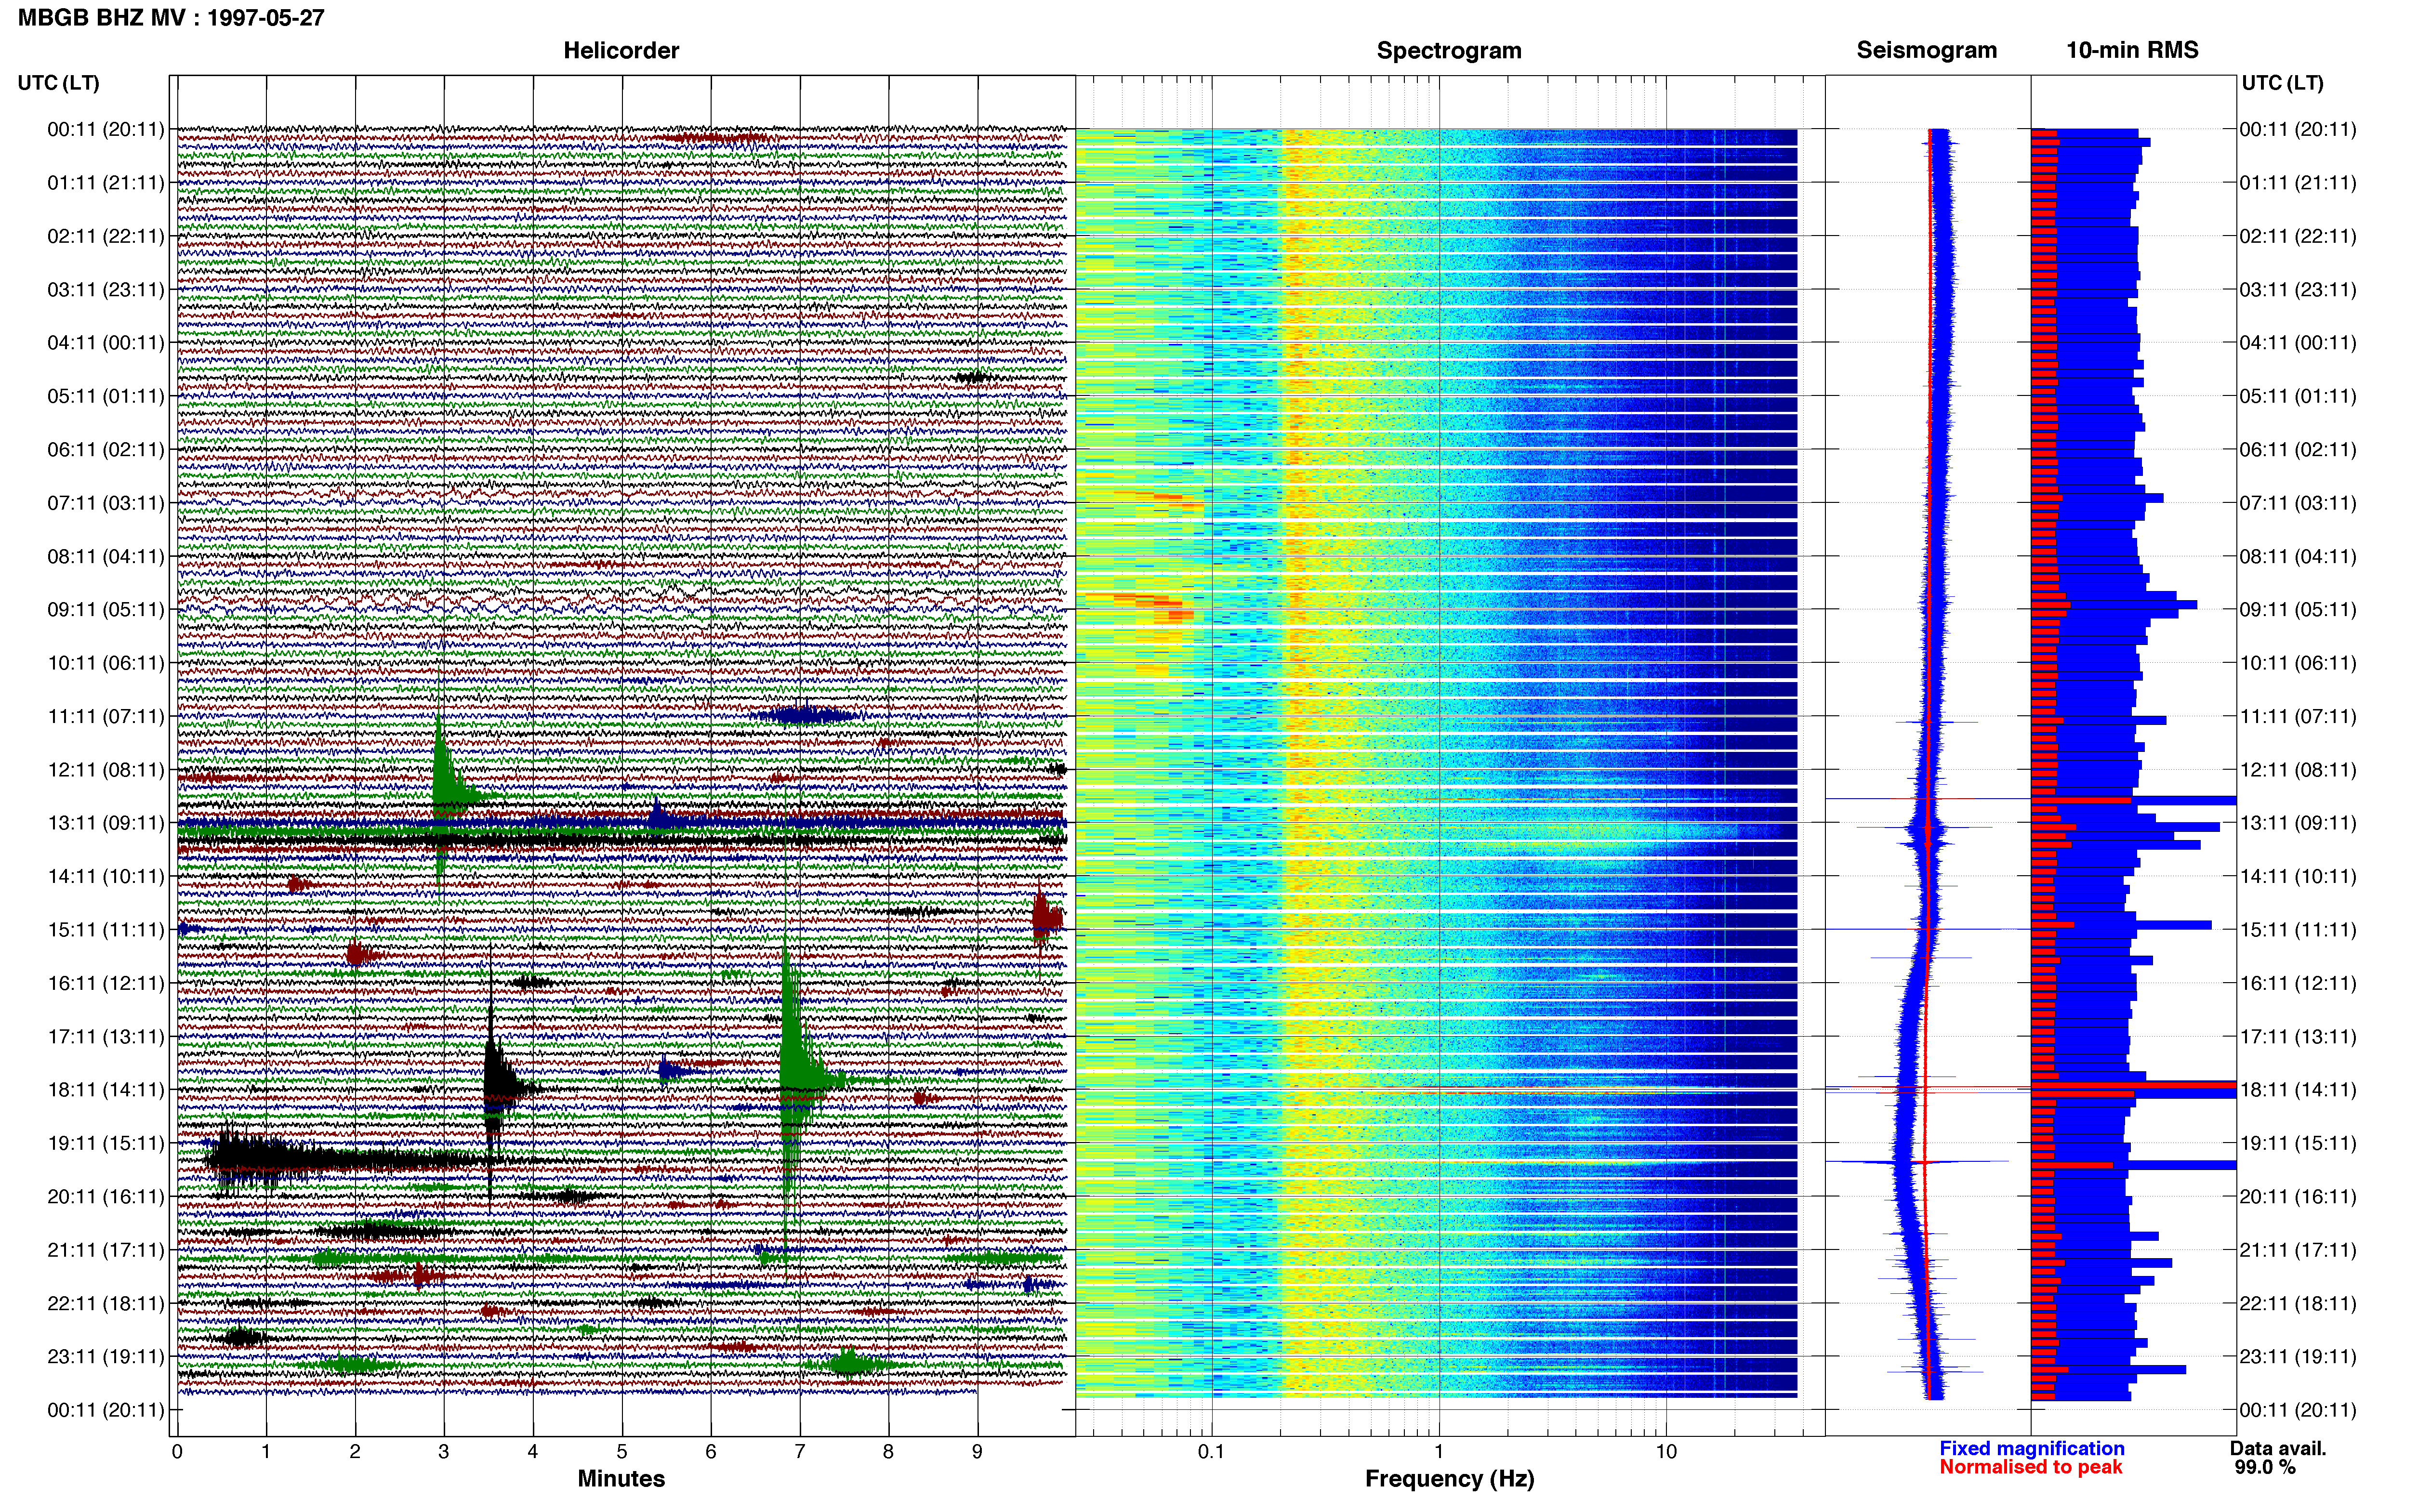Click the '0.1' frequency tick label
This screenshot has width=2418, height=1512.
click(x=1211, y=1452)
